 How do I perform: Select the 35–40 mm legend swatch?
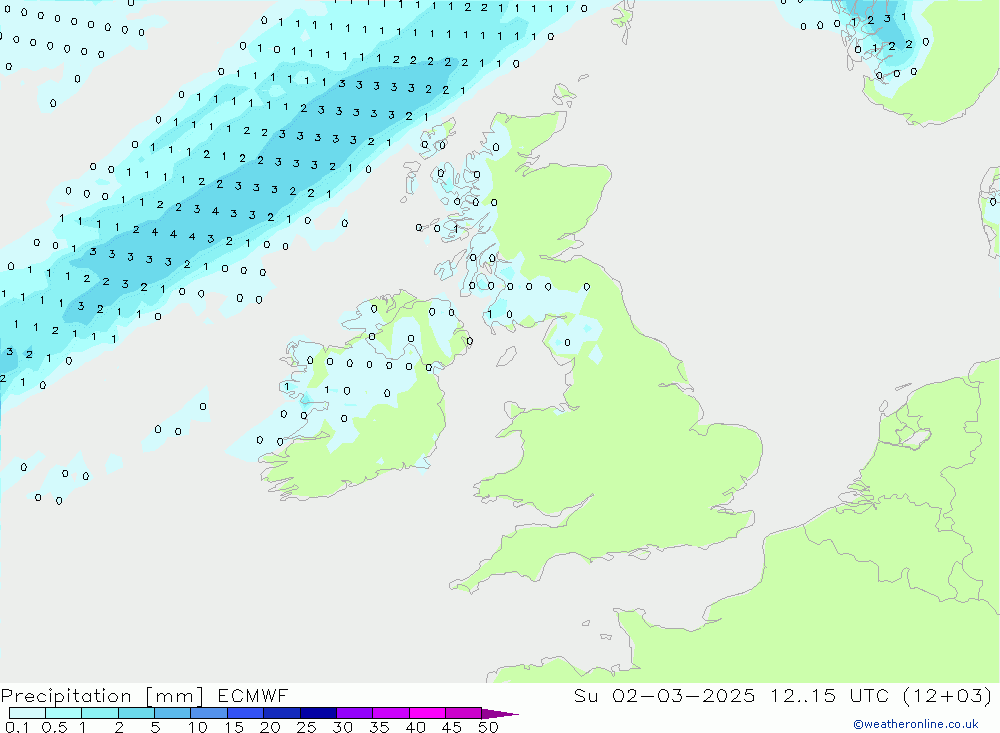click(x=391, y=713)
